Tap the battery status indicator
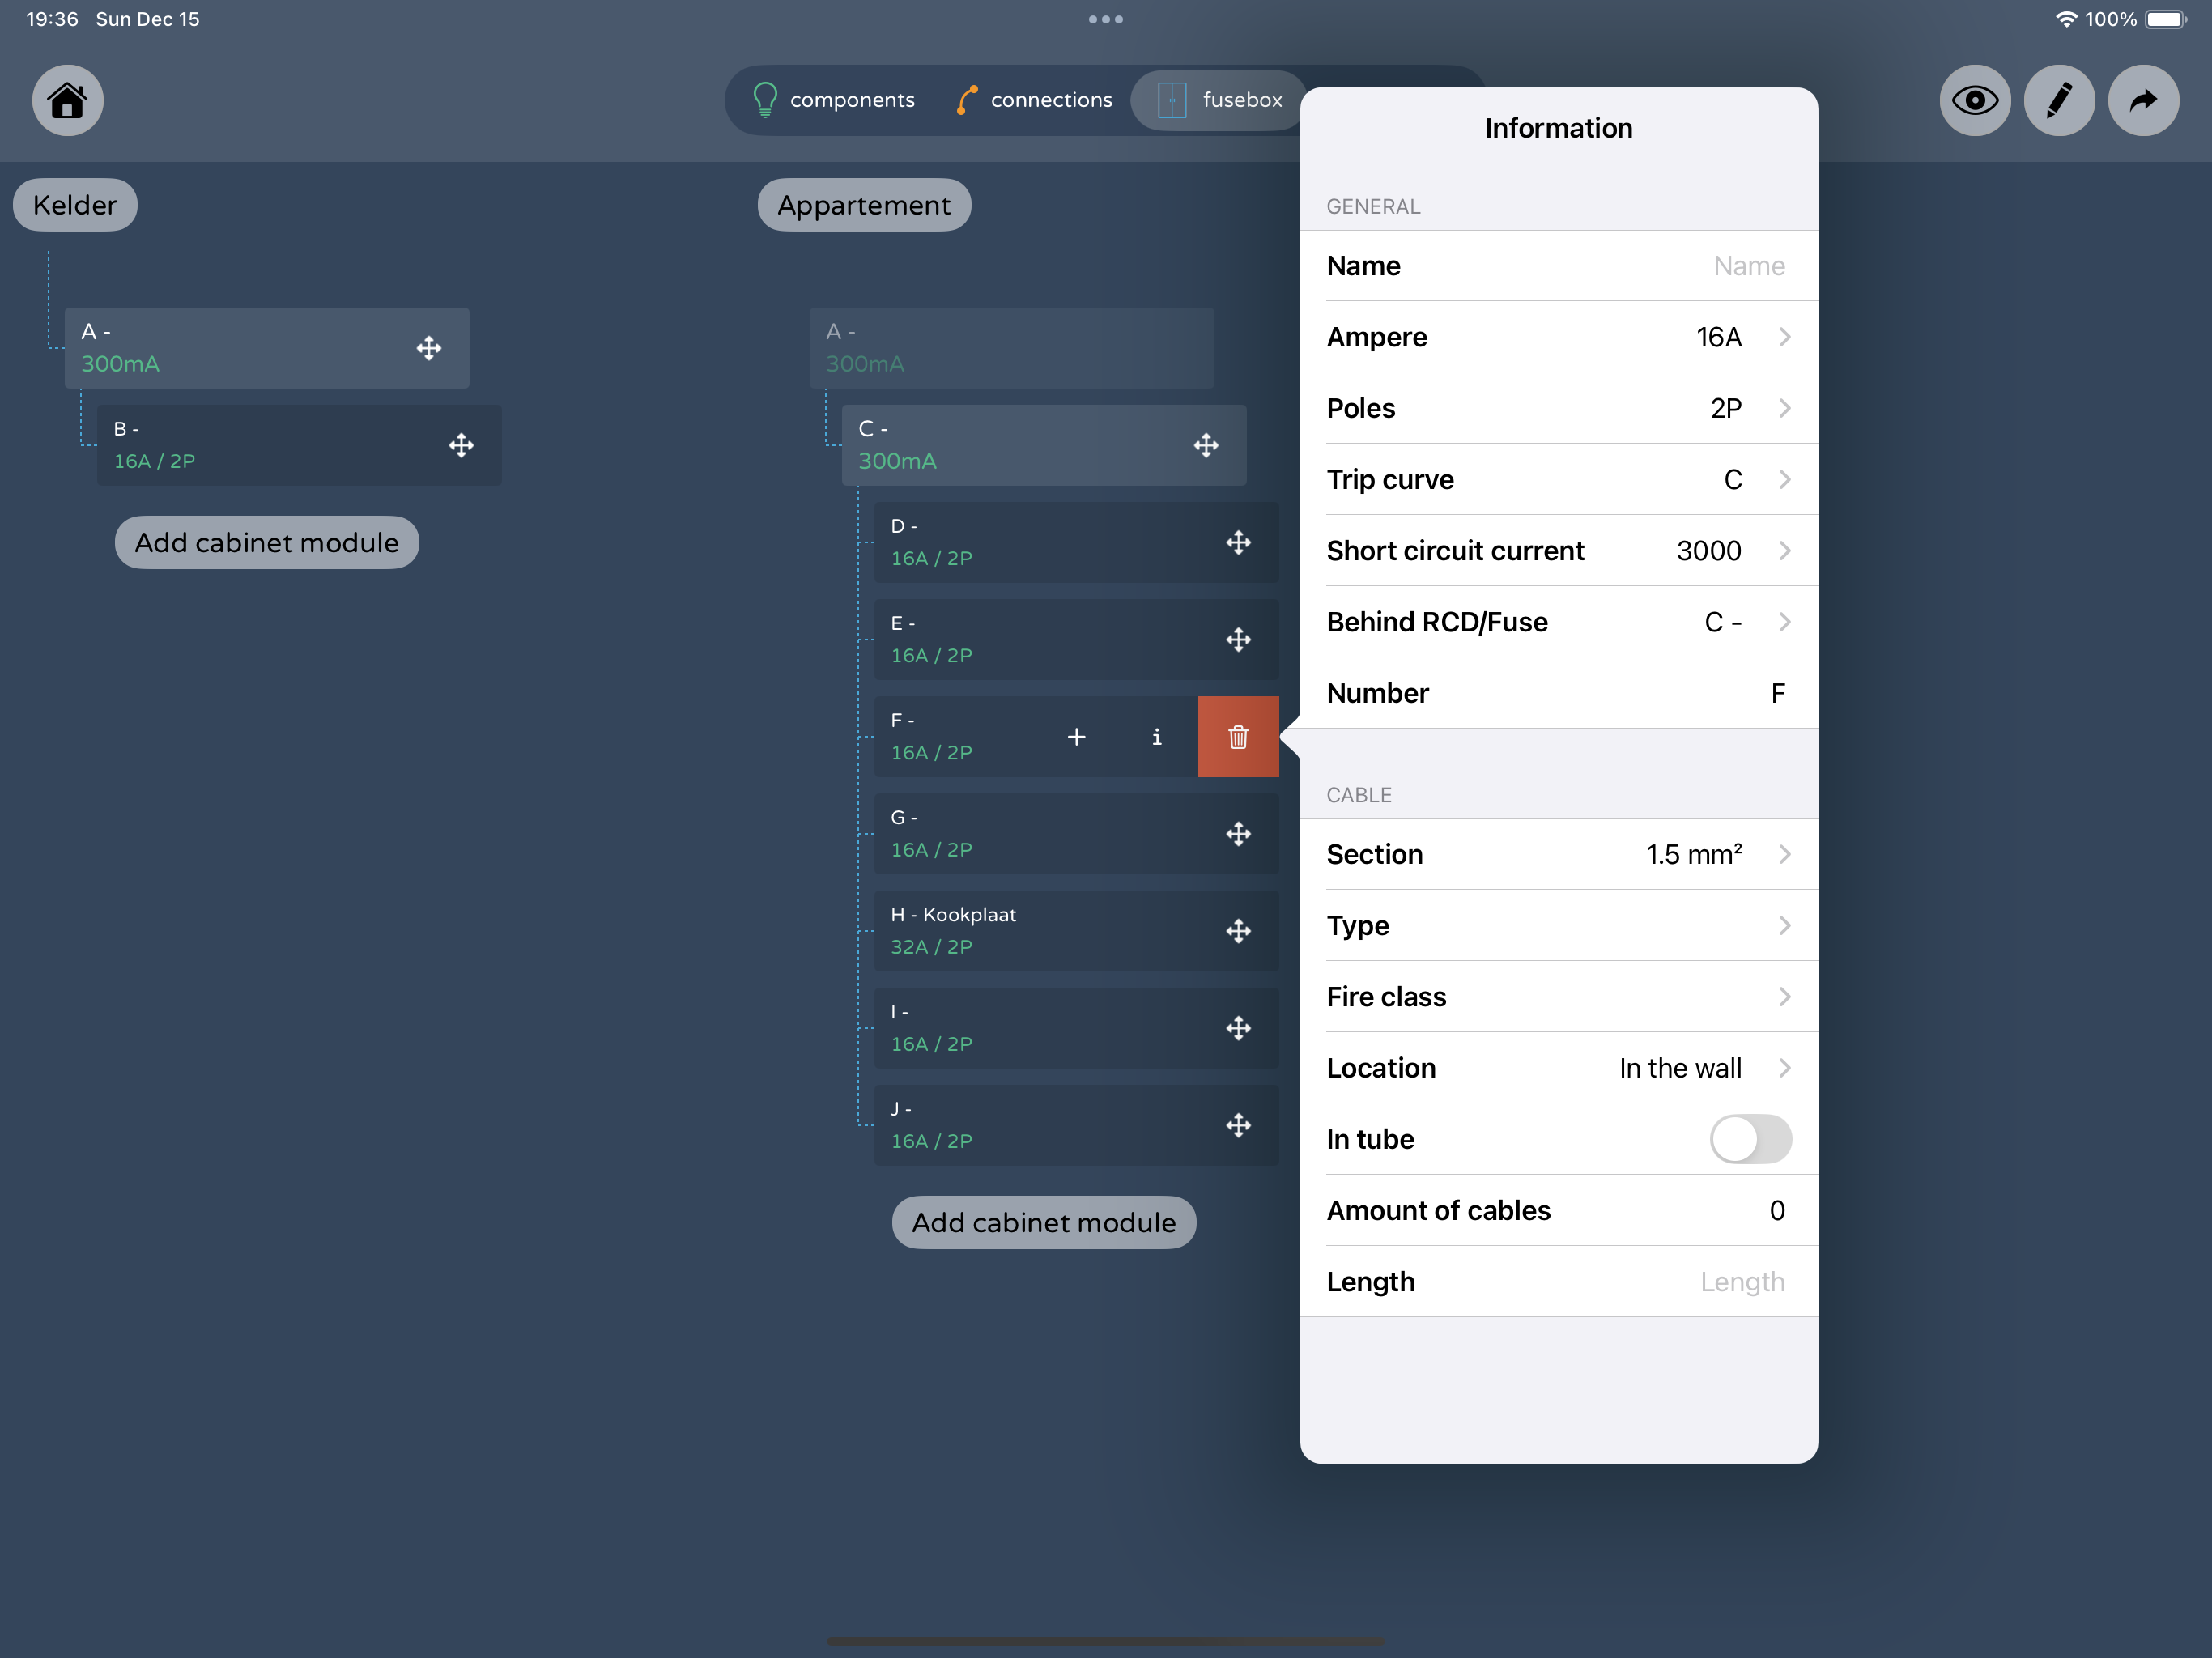This screenshot has width=2212, height=1658. point(2166,19)
